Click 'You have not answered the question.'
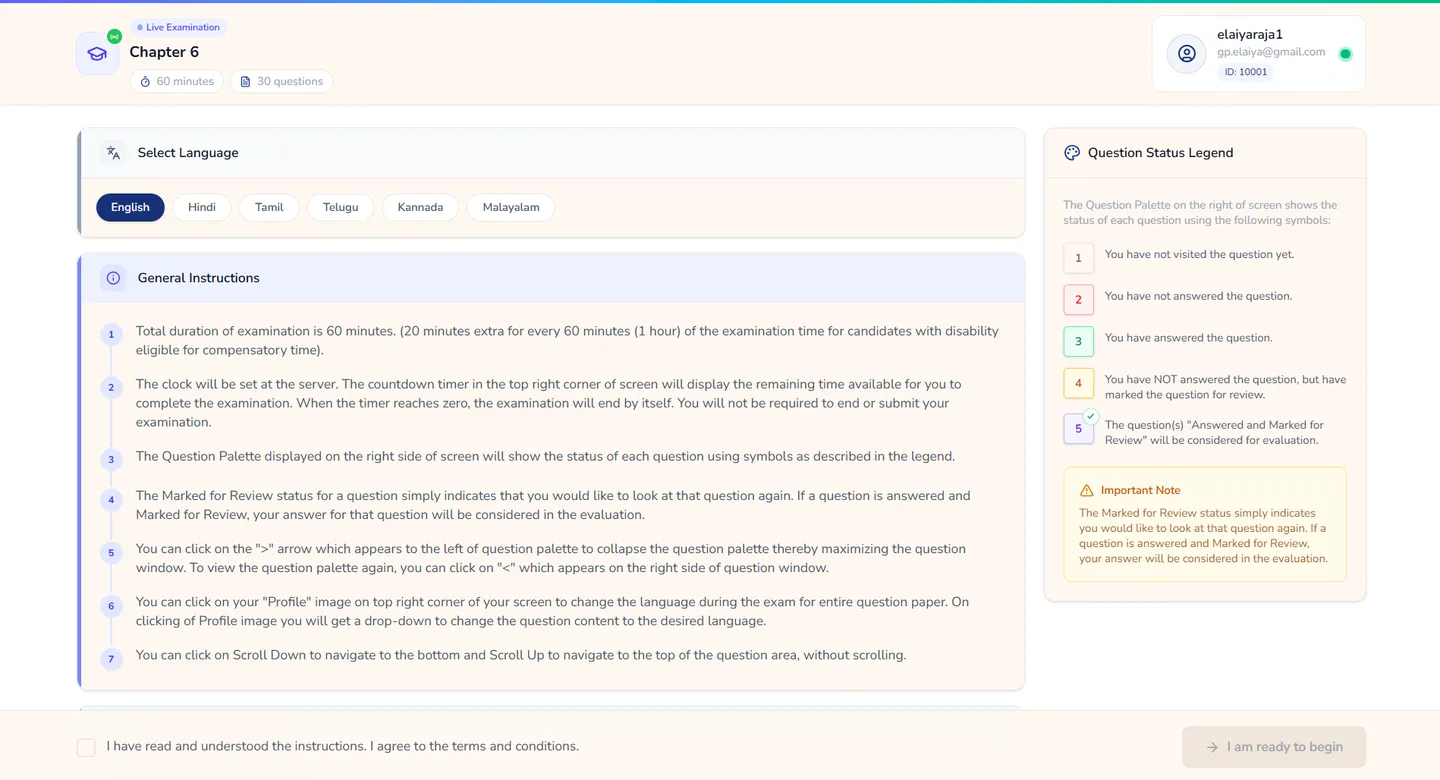This screenshot has height=780, width=1440. [1198, 296]
